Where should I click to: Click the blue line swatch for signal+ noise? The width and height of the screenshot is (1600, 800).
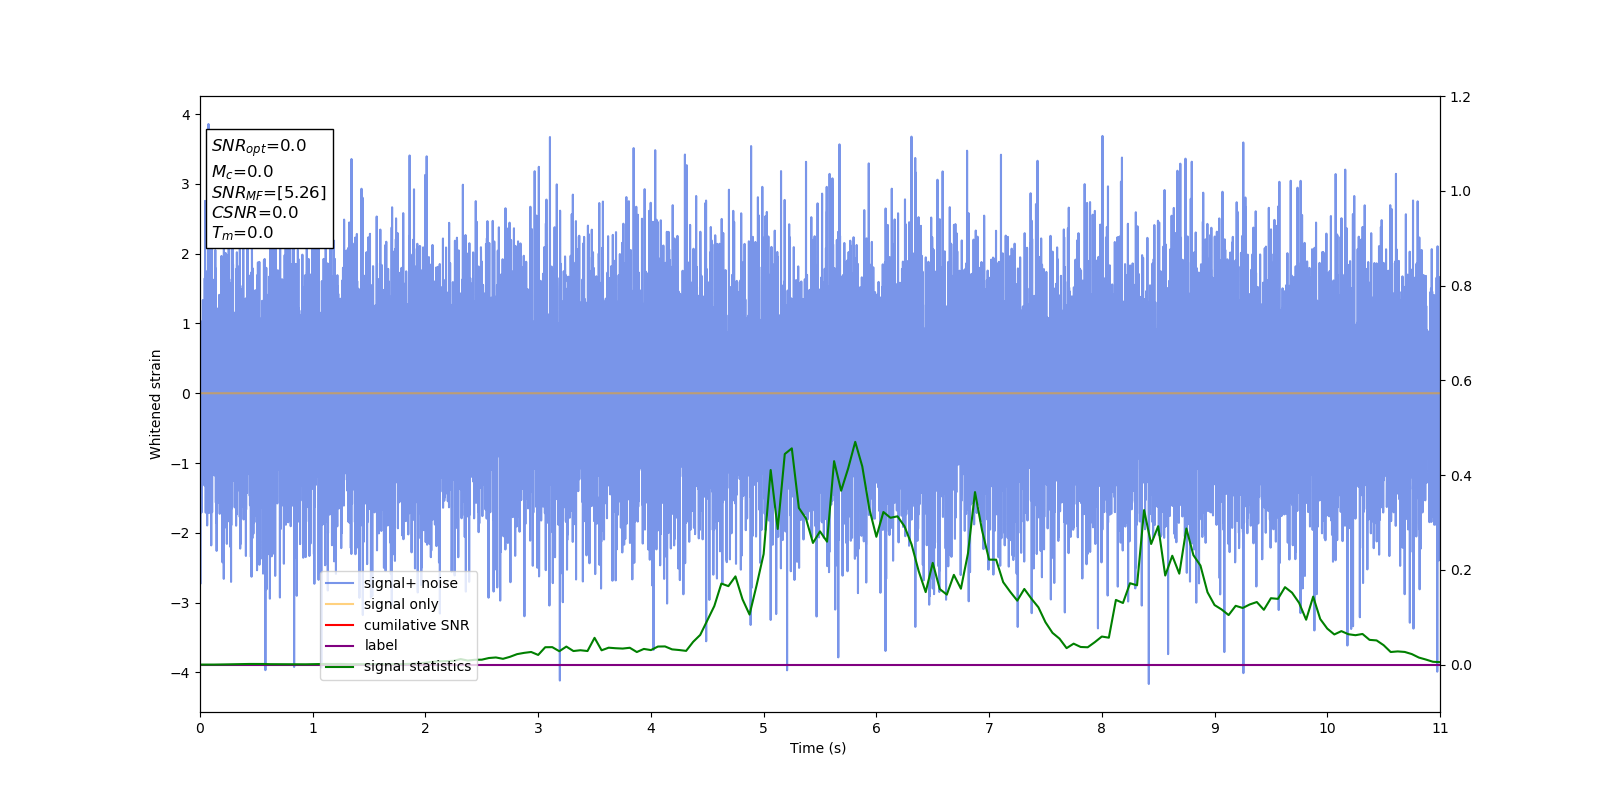(340, 584)
